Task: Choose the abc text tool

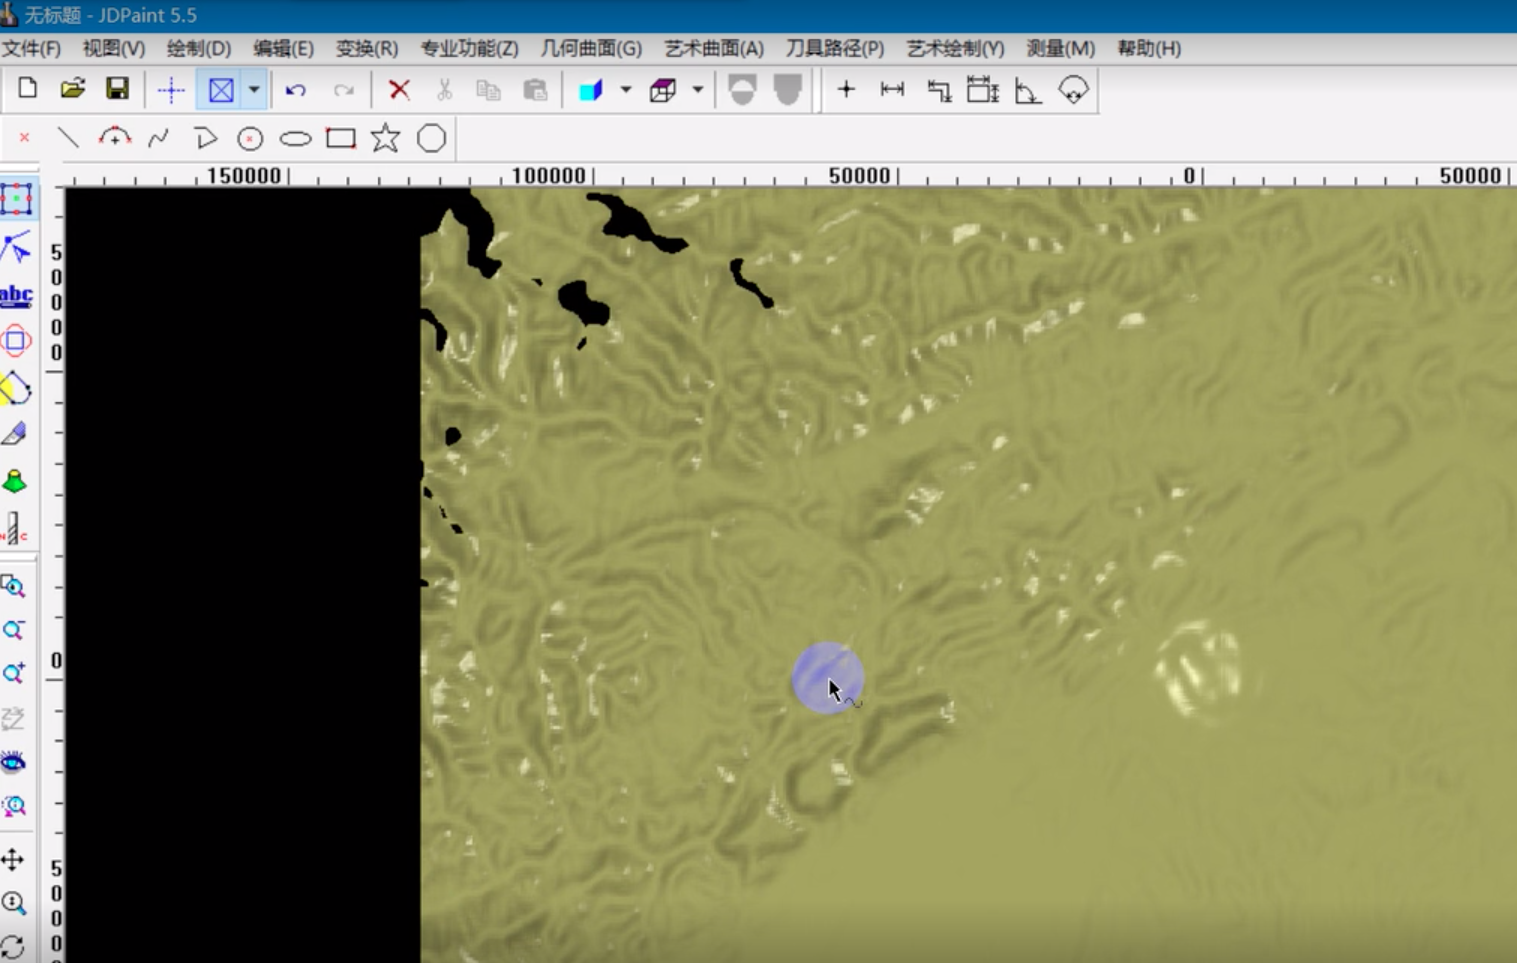Action: (16, 295)
